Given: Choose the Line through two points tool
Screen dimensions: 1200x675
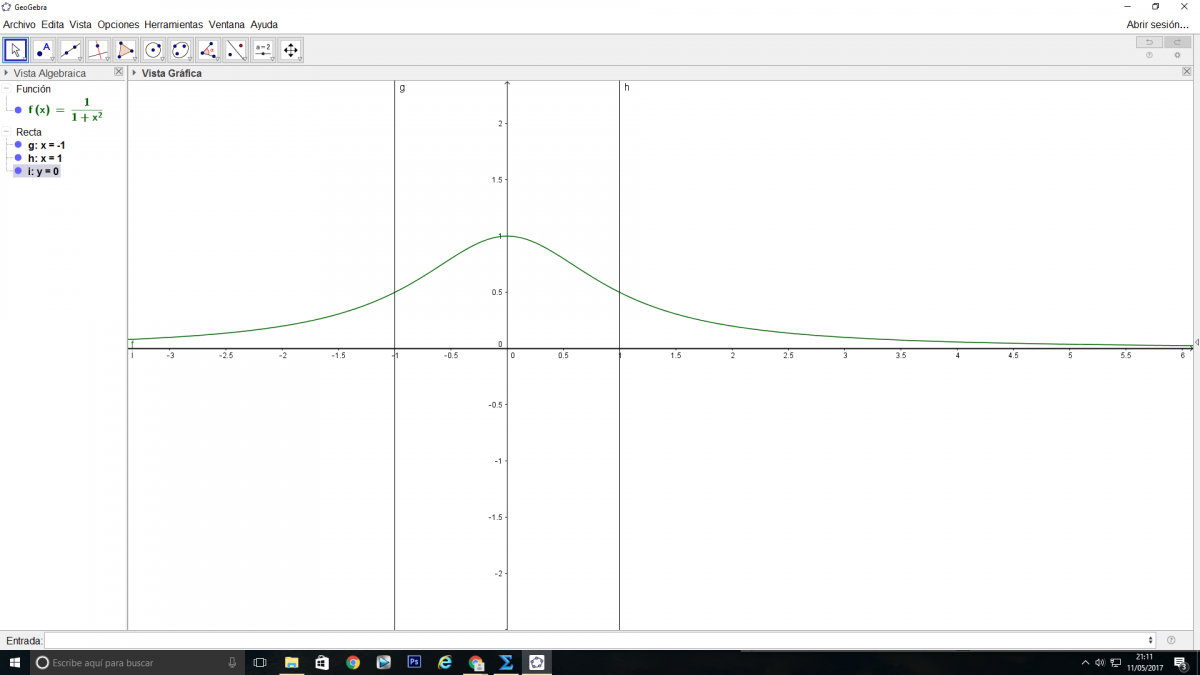Looking at the screenshot, I should tap(71, 50).
